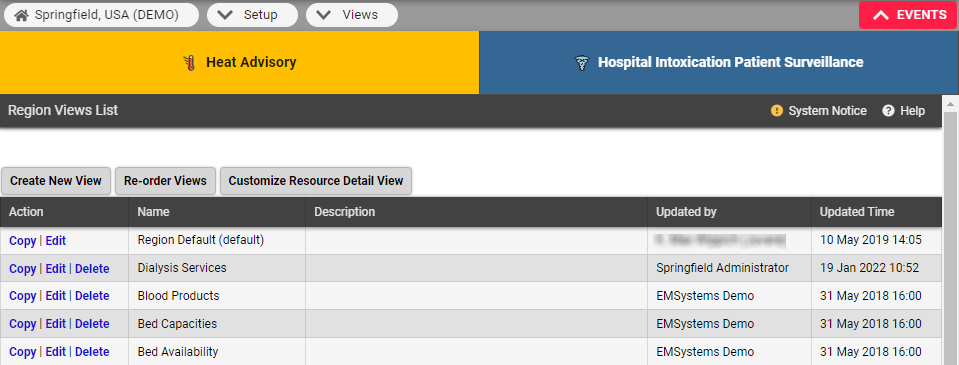Click the Action column header
The image size is (959, 365).
point(64,212)
